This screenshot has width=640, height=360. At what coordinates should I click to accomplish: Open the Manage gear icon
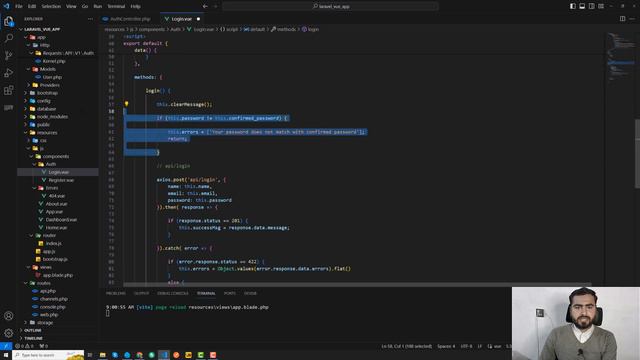[x=8, y=333]
